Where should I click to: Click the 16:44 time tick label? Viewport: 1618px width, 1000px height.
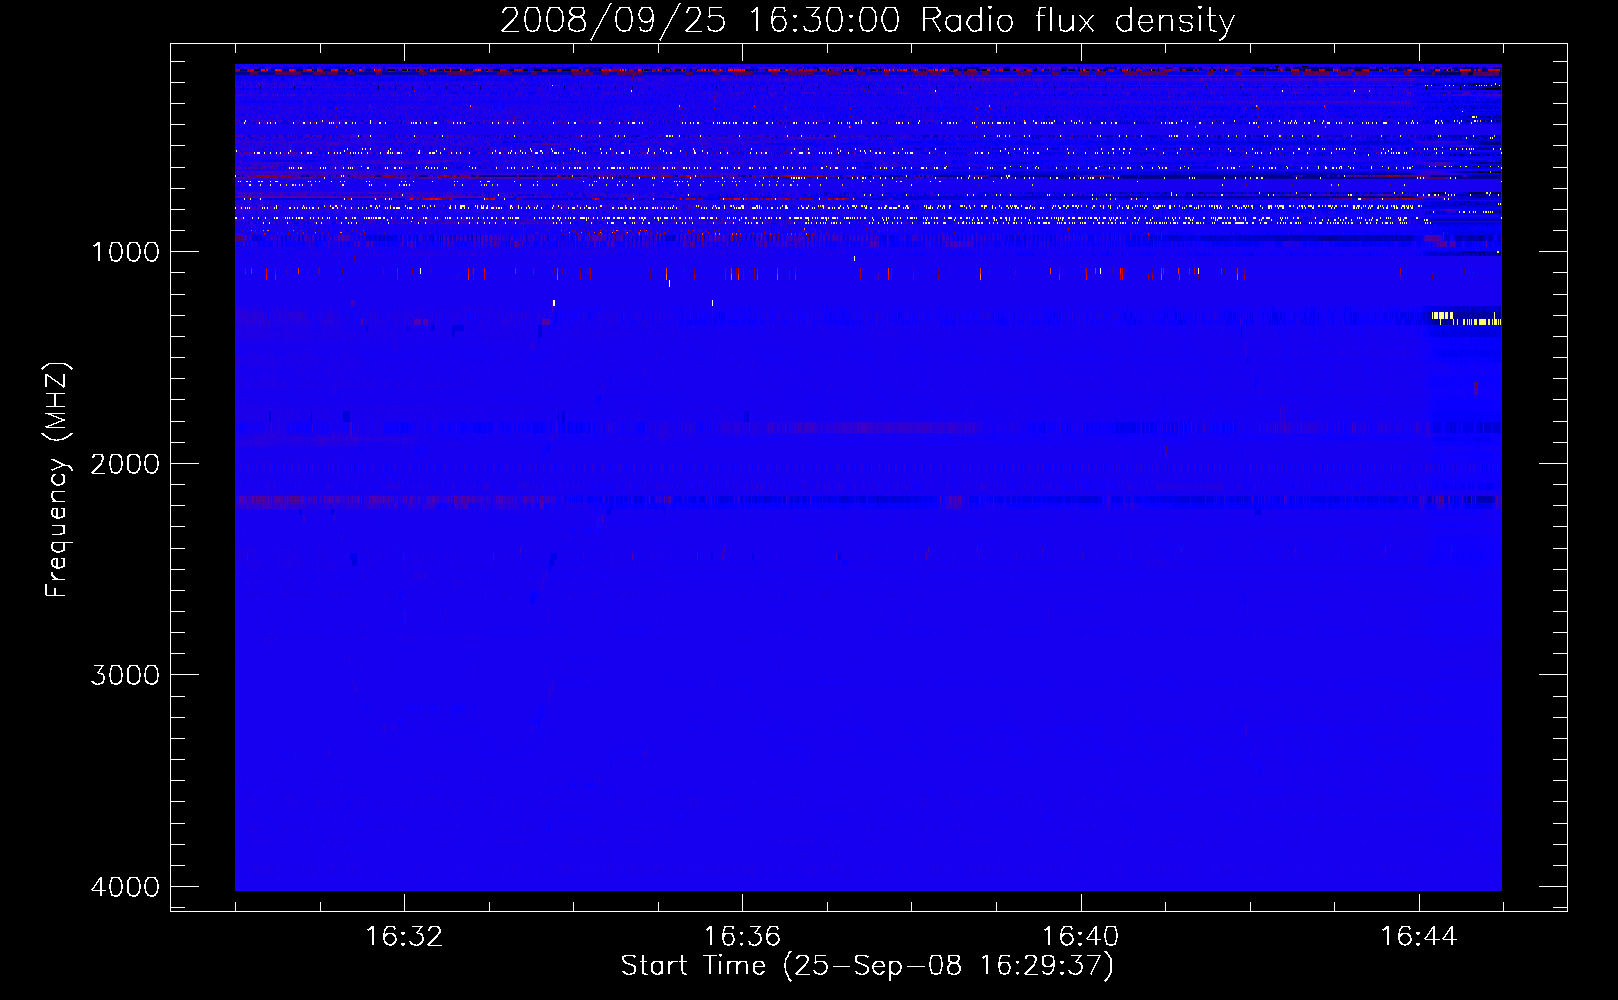(x=1419, y=937)
